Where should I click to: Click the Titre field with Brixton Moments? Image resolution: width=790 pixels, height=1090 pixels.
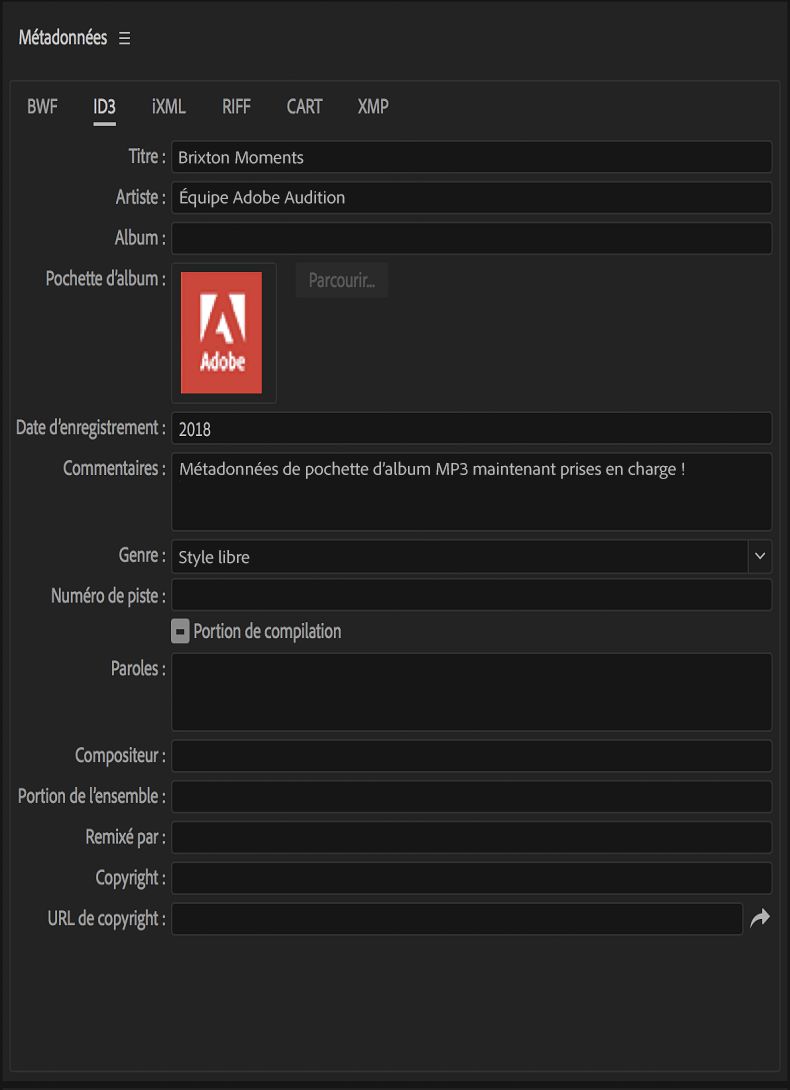coord(471,157)
